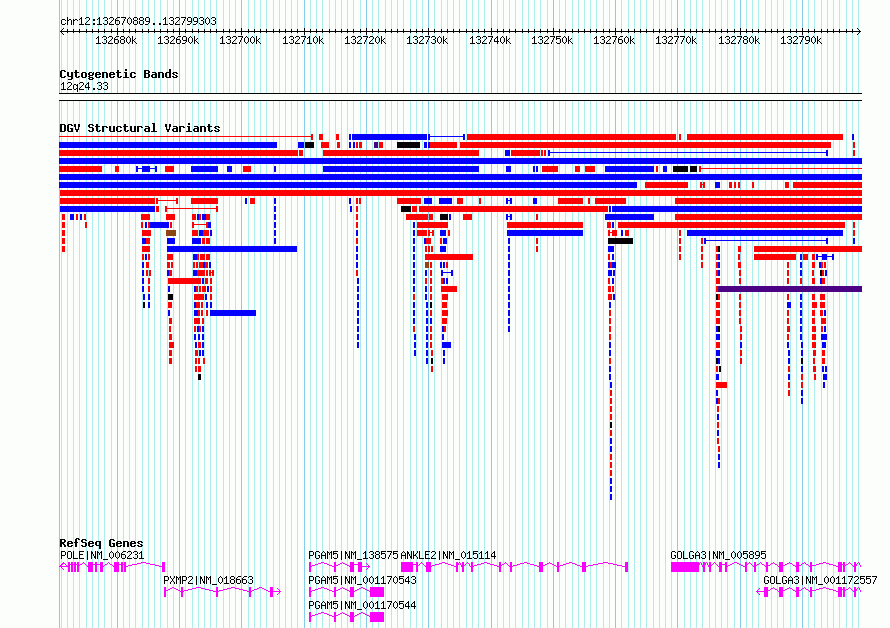Click the dark purple structural variant bar

coord(790,289)
